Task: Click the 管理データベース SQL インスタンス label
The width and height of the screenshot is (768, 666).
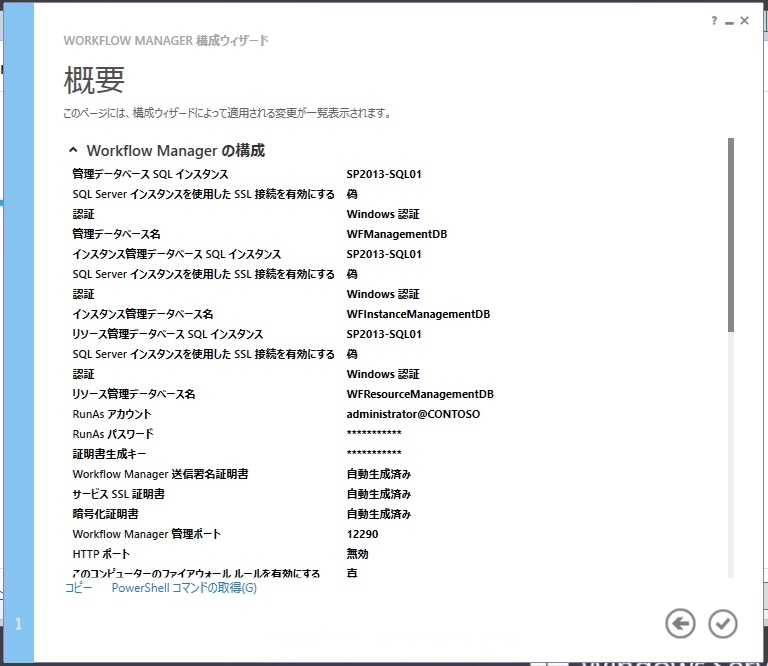Action: pos(150,174)
